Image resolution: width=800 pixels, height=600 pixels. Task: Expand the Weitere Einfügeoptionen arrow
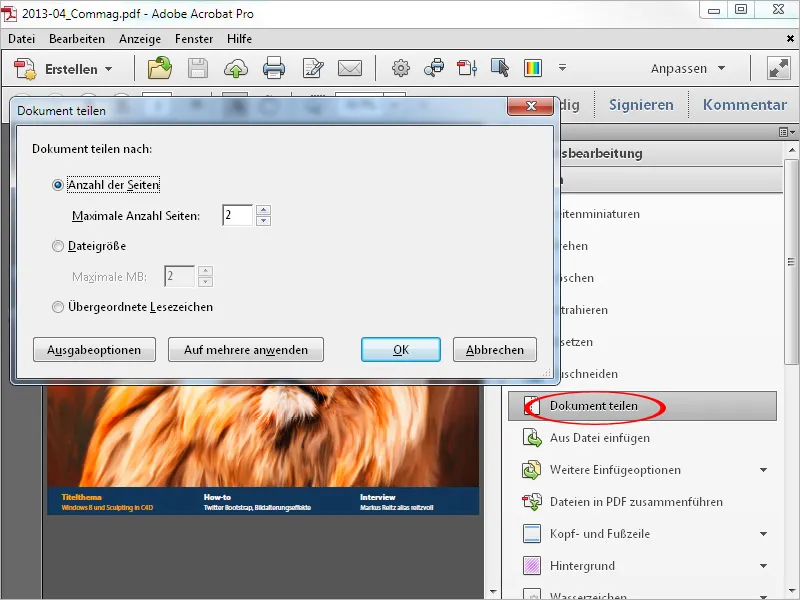pos(763,470)
